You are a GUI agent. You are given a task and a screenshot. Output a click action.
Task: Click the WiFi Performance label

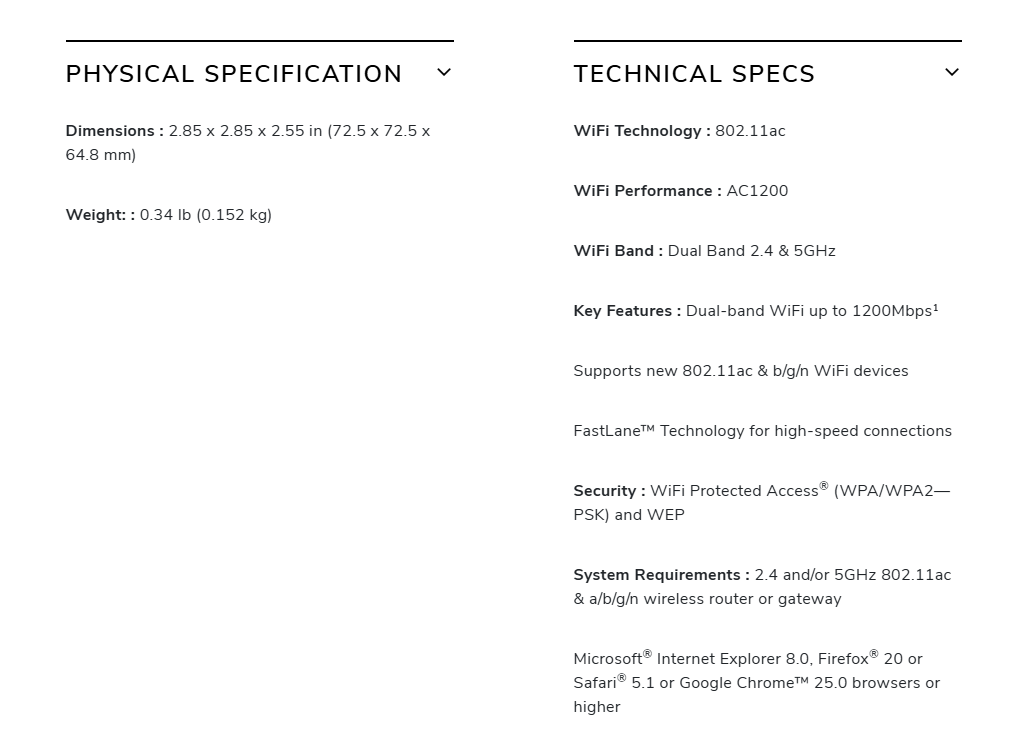(647, 191)
